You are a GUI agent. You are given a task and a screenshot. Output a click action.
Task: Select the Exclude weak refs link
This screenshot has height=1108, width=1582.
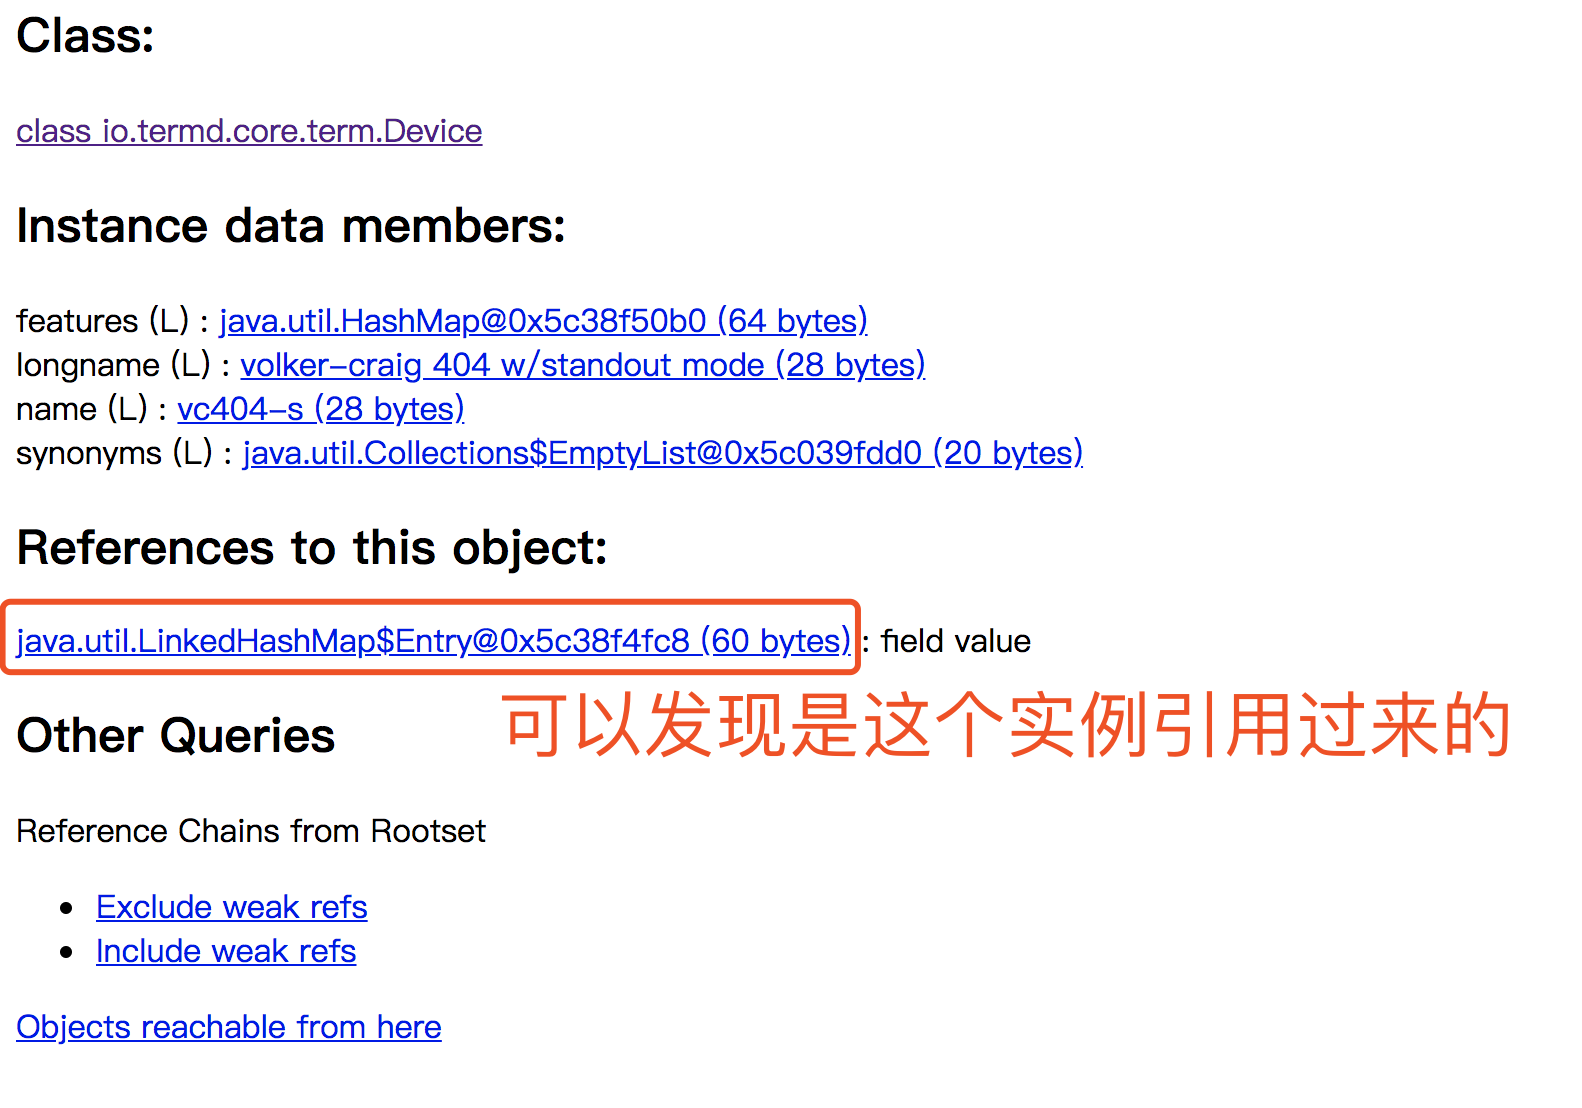tap(231, 907)
